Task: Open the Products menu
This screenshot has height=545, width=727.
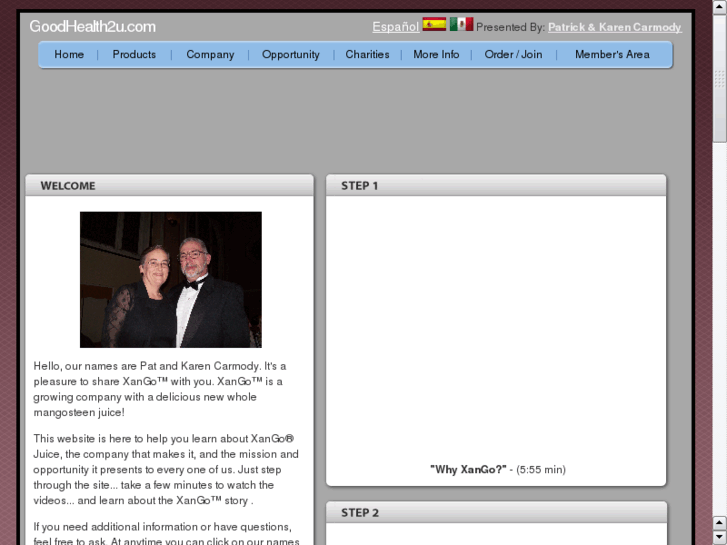Action: [134, 54]
